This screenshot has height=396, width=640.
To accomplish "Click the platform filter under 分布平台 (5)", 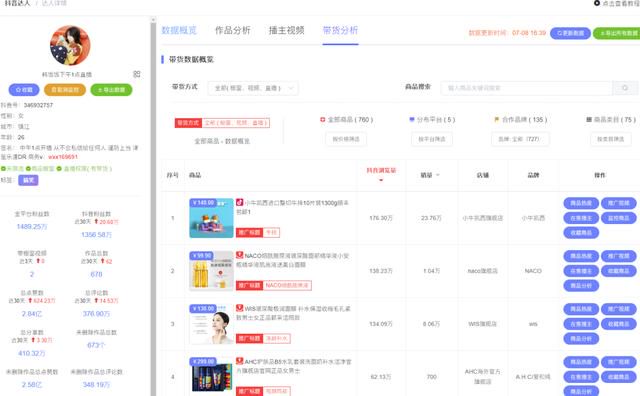I will [x=432, y=139].
